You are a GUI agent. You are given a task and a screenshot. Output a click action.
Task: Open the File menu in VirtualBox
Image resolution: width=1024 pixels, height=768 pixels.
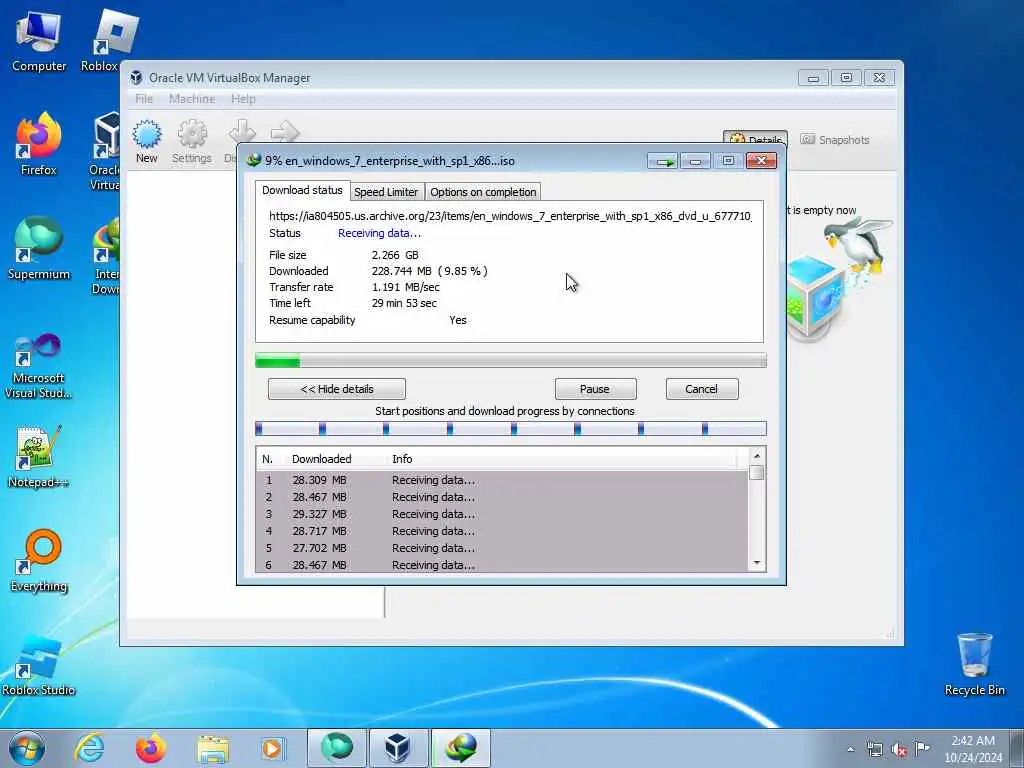(144, 99)
